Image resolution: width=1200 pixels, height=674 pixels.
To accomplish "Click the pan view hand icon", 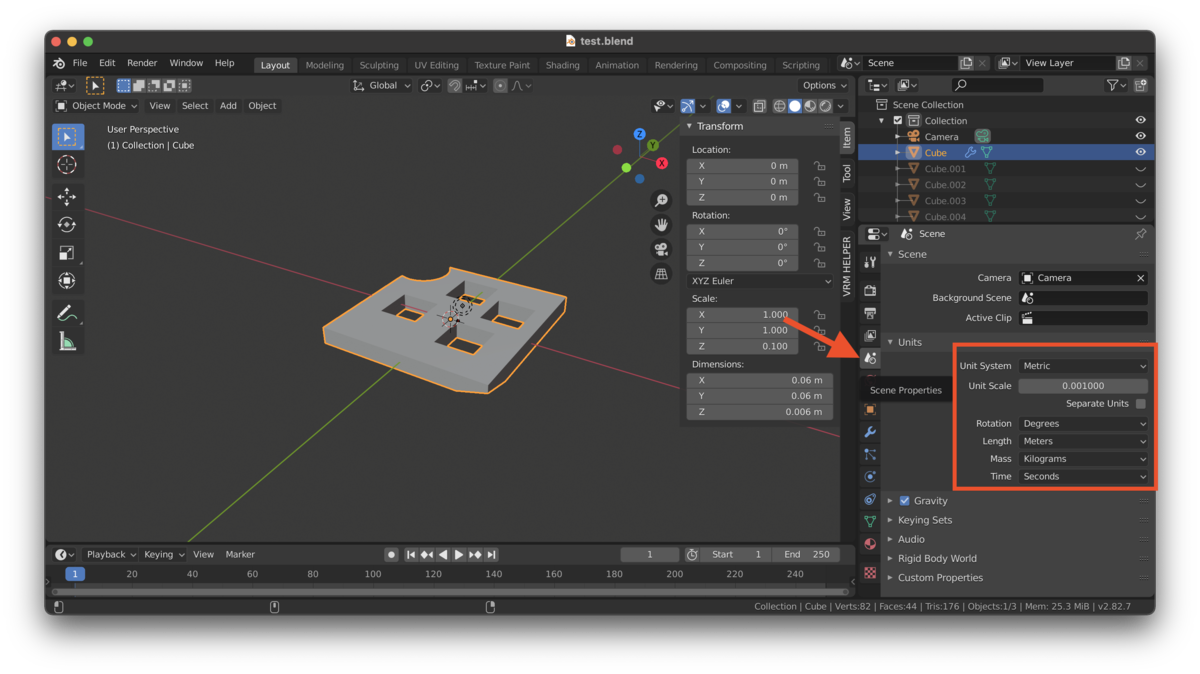I will tap(661, 225).
